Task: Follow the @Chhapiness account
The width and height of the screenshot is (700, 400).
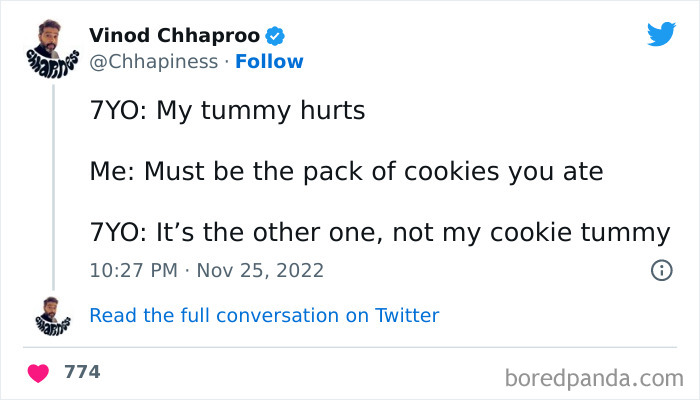Action: [x=269, y=62]
